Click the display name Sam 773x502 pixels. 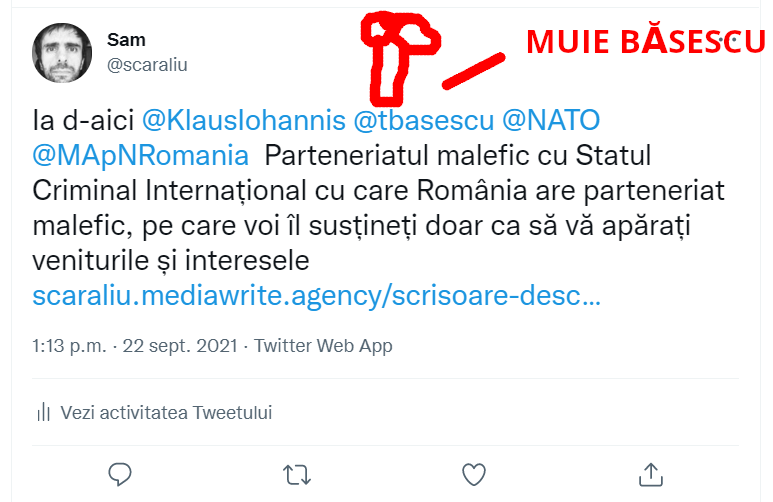126,40
